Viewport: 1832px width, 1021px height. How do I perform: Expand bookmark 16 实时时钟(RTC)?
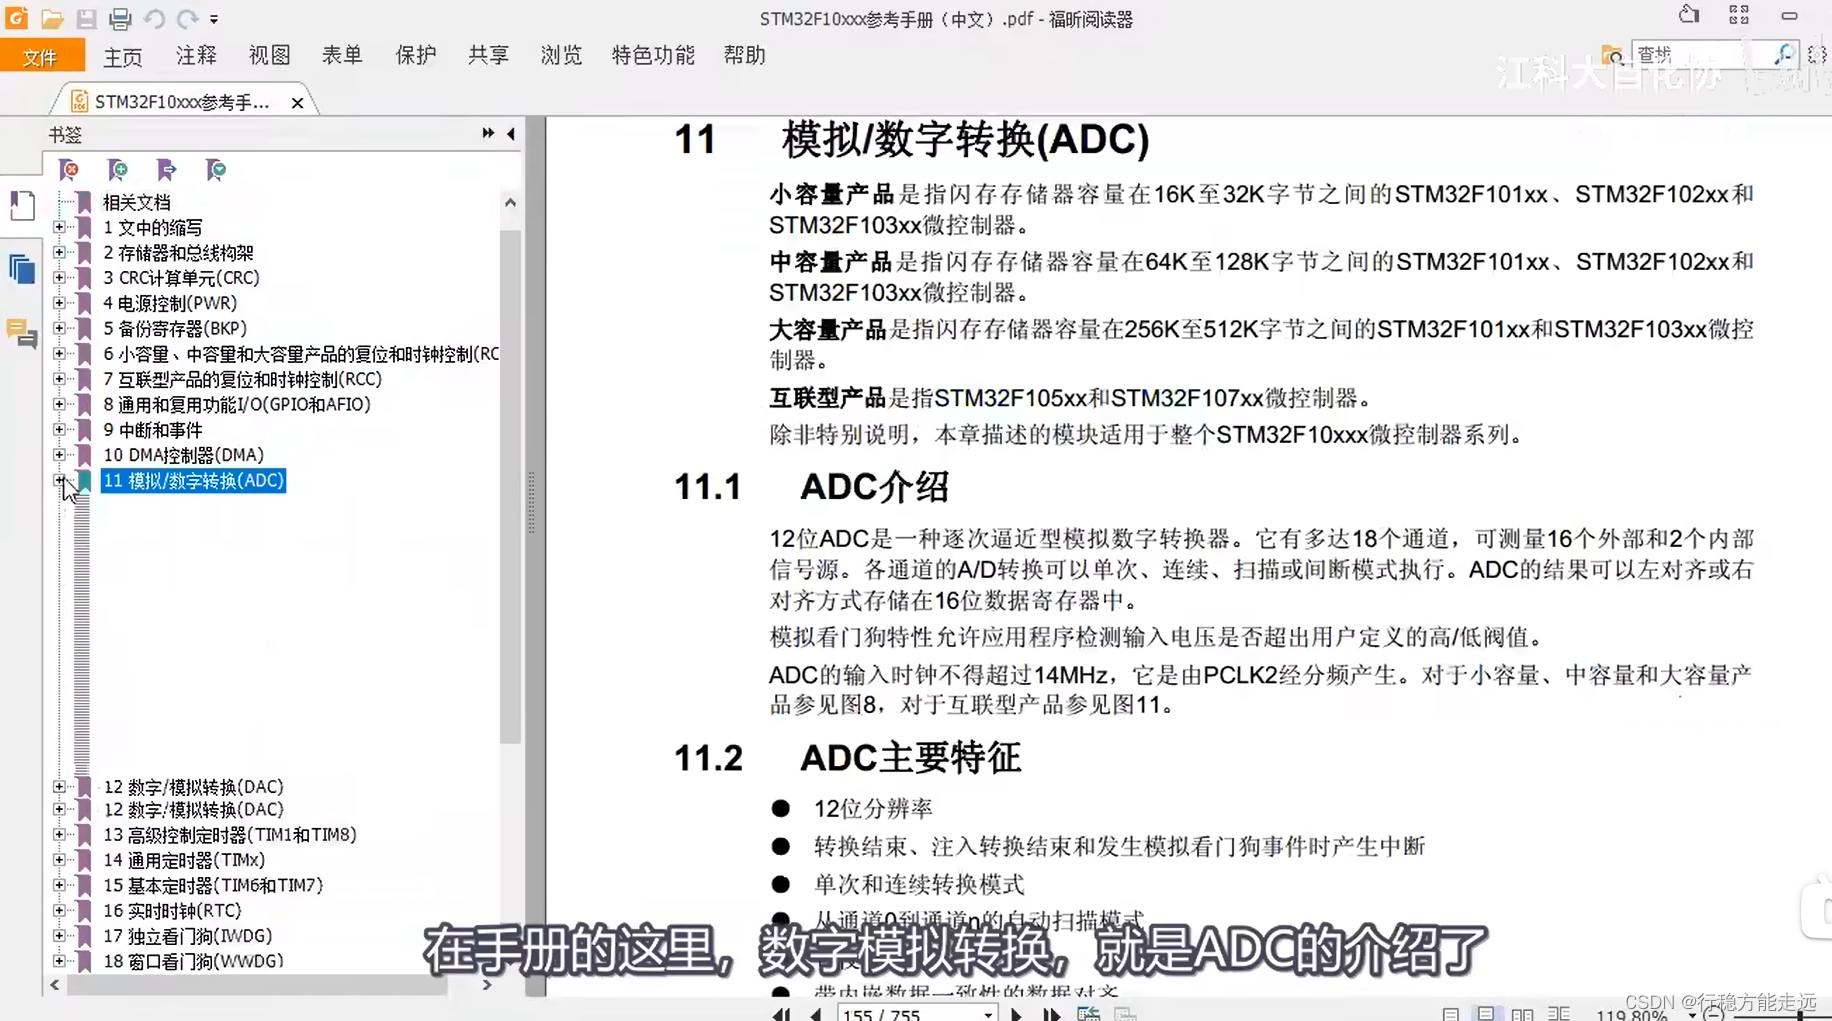click(60, 910)
